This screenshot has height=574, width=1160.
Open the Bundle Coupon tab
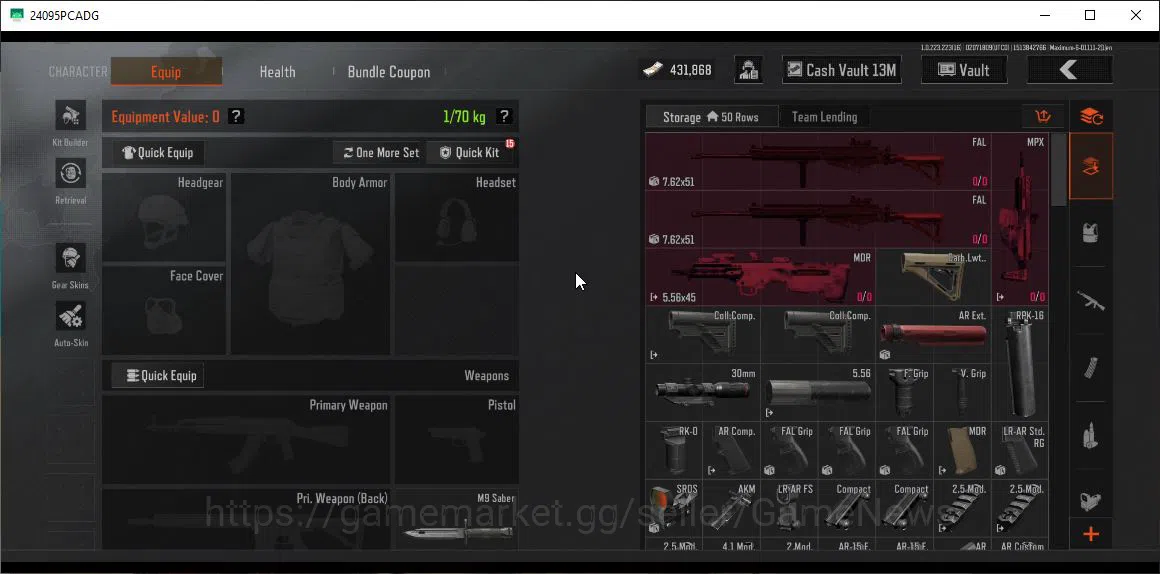389,72
